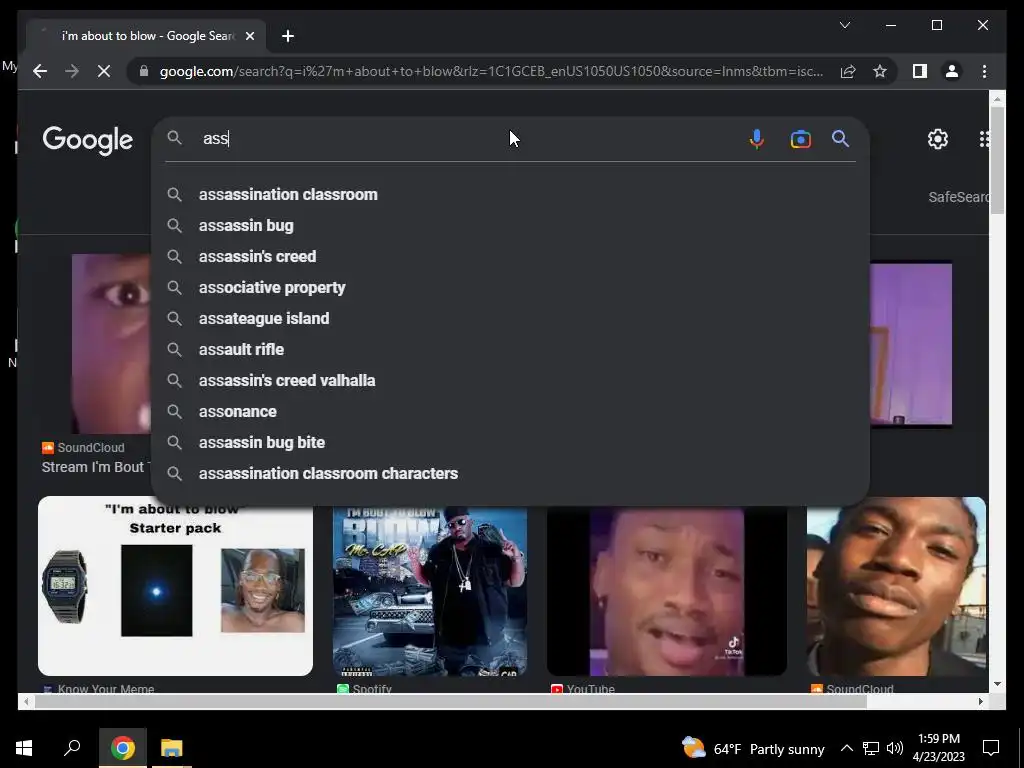The width and height of the screenshot is (1024, 768).
Task: Expand the tab search chevron in the title bar
Action: (x=844, y=25)
